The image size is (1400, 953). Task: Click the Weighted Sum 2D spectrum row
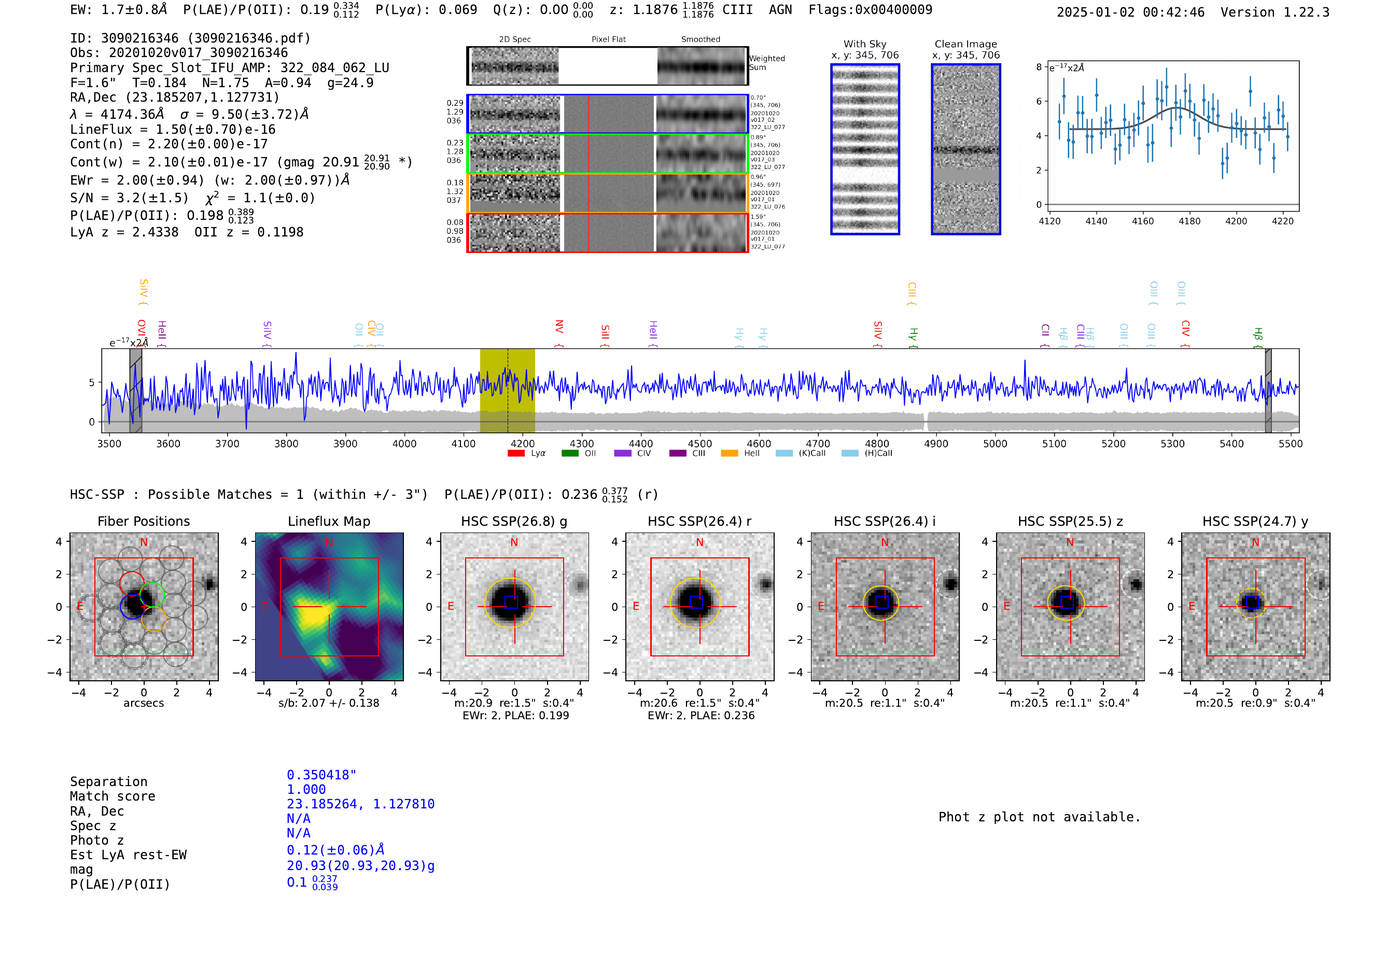point(608,66)
